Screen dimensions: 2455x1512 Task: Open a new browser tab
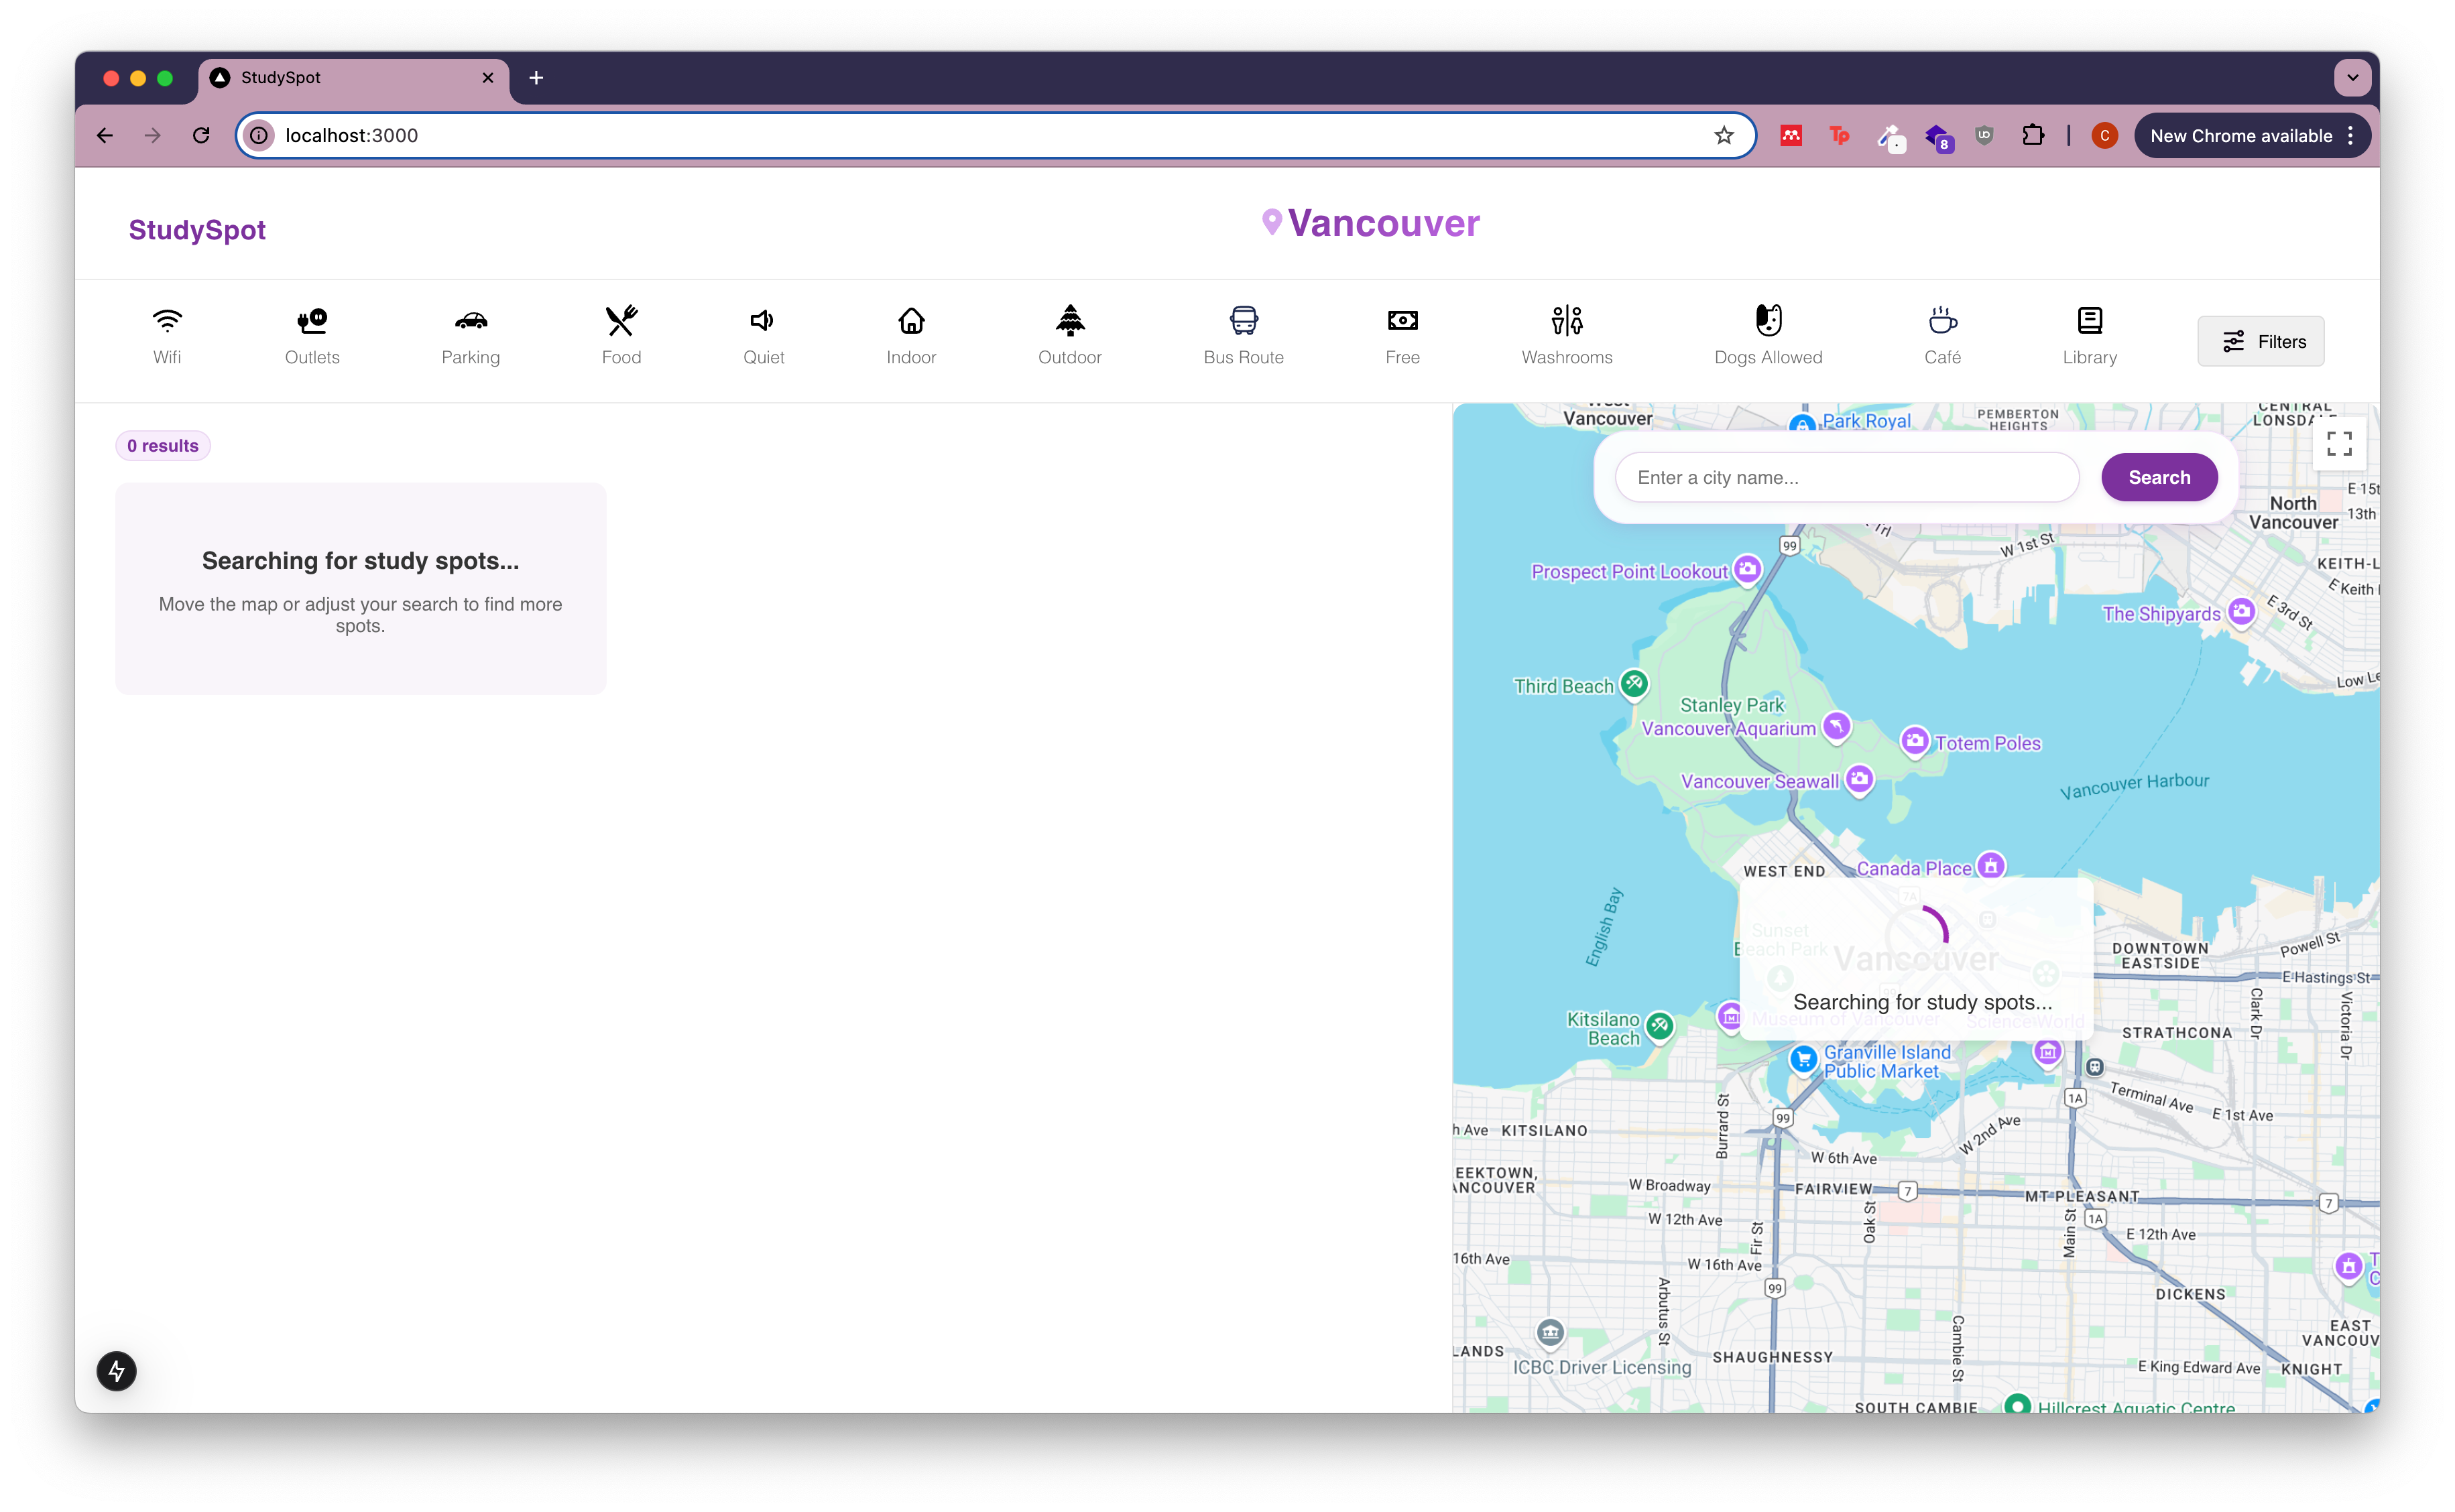(x=536, y=77)
